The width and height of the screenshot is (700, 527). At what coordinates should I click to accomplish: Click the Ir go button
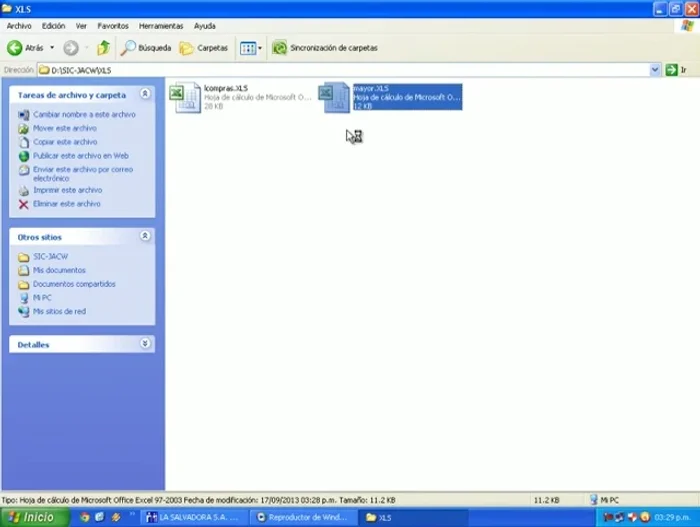[x=676, y=70]
